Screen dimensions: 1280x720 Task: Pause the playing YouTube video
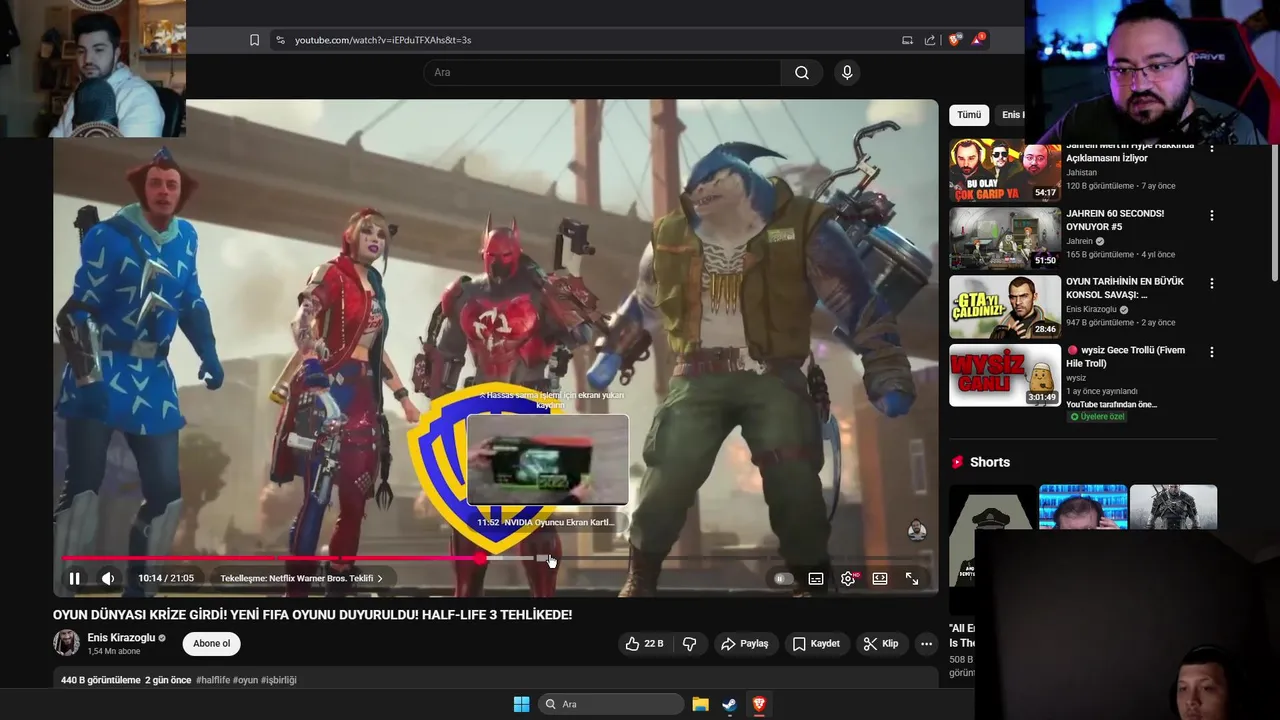click(74, 578)
